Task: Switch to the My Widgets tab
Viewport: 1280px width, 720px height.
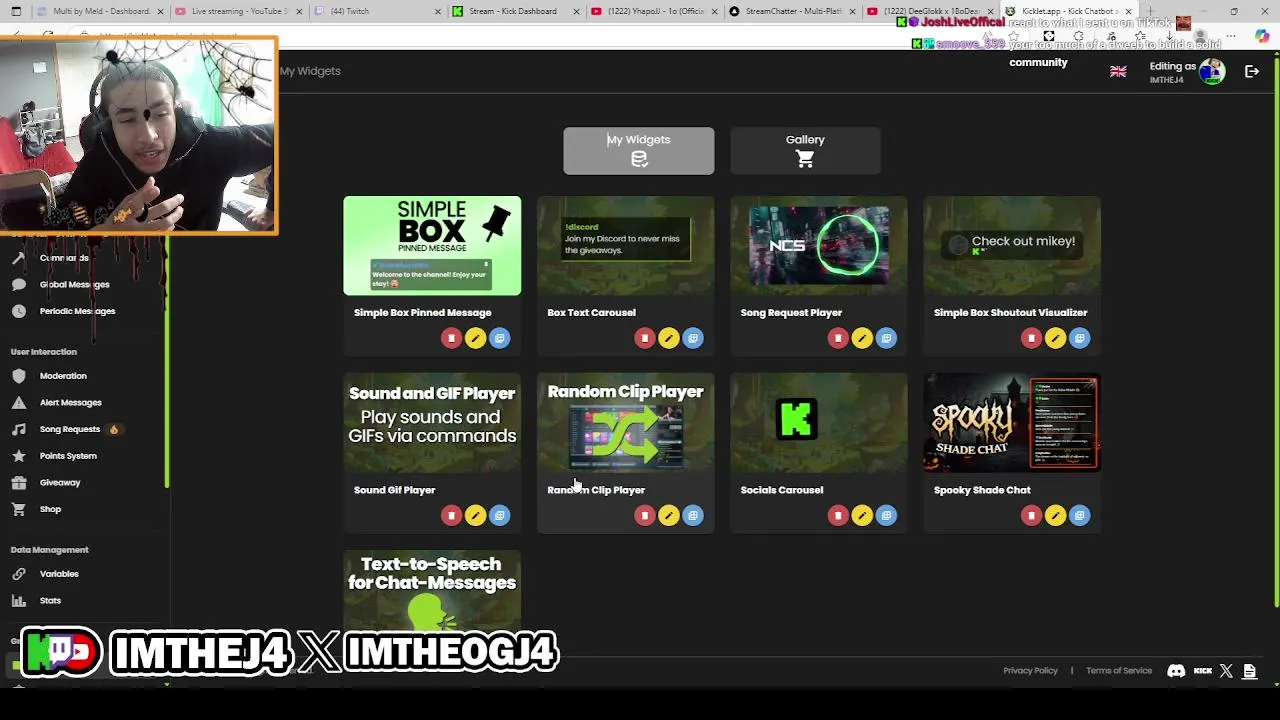Action: 639,151
